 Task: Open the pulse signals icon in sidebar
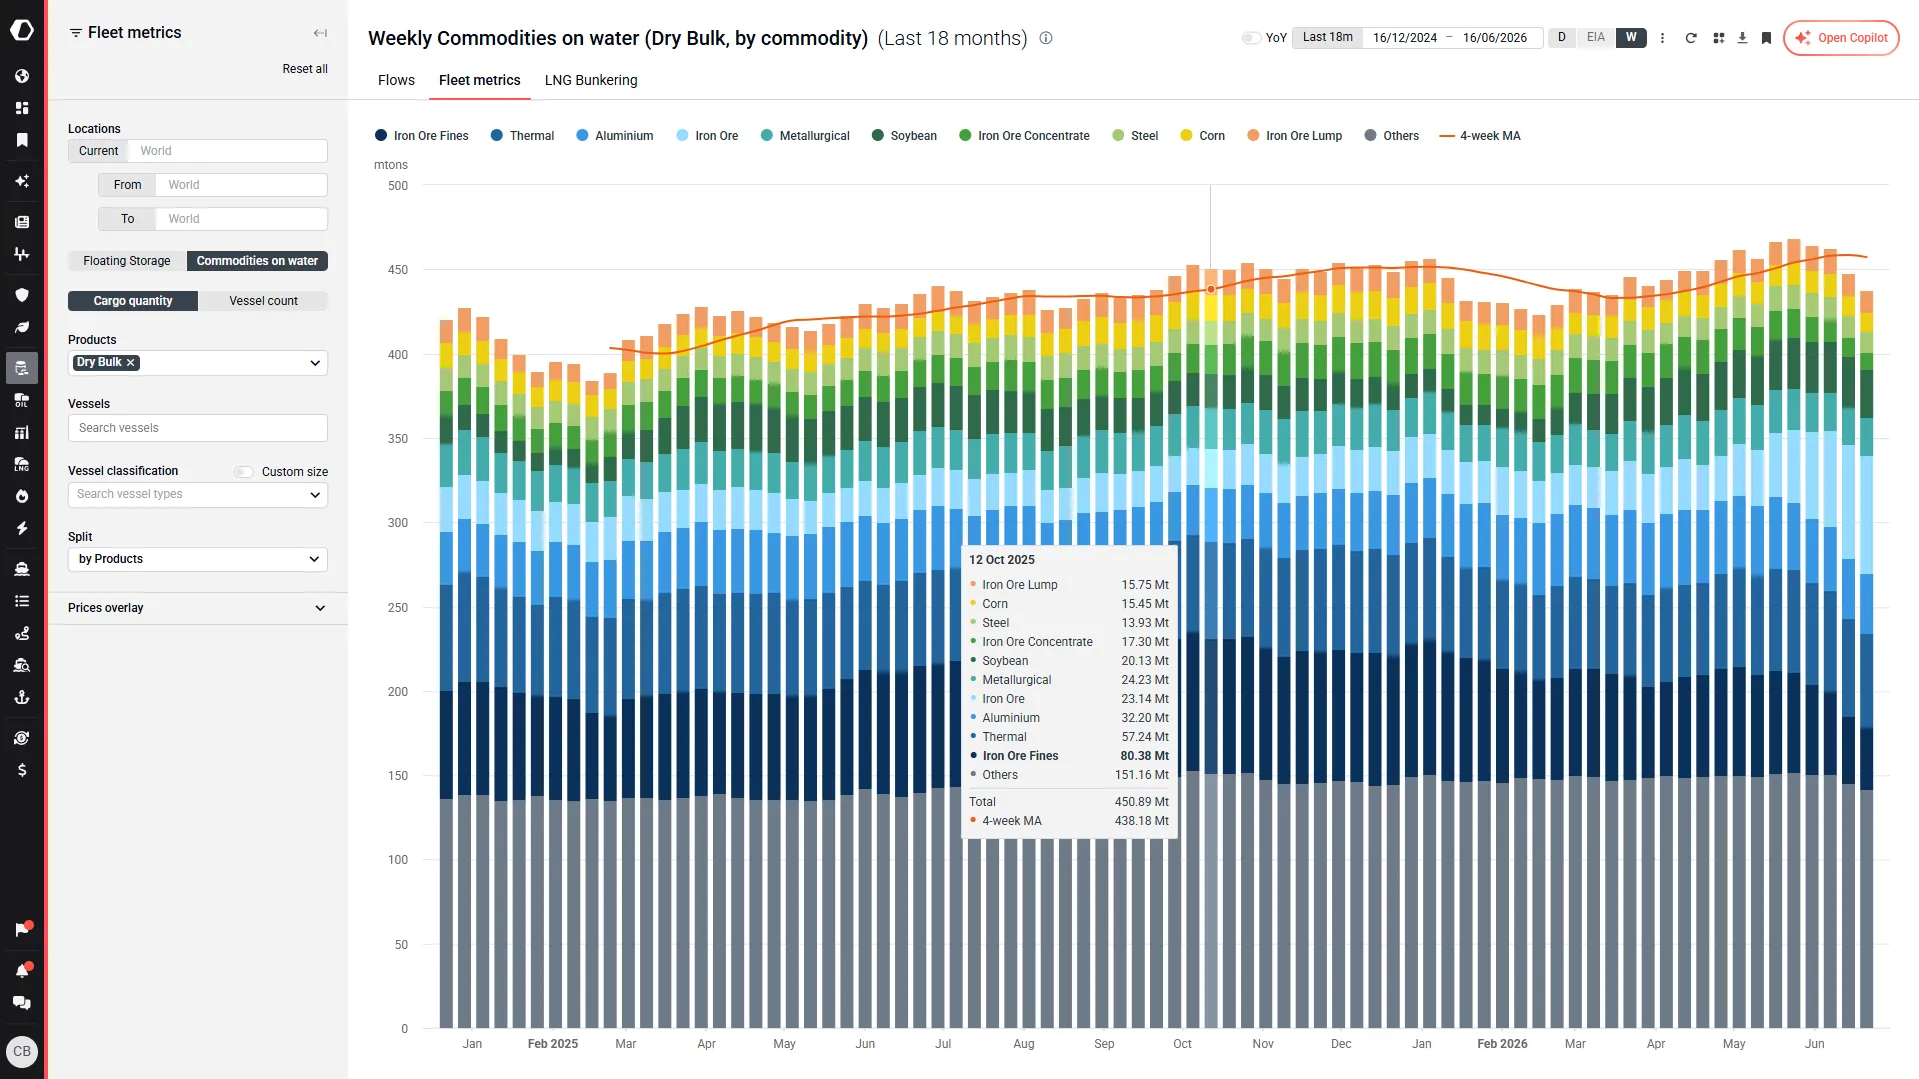pos(22,254)
